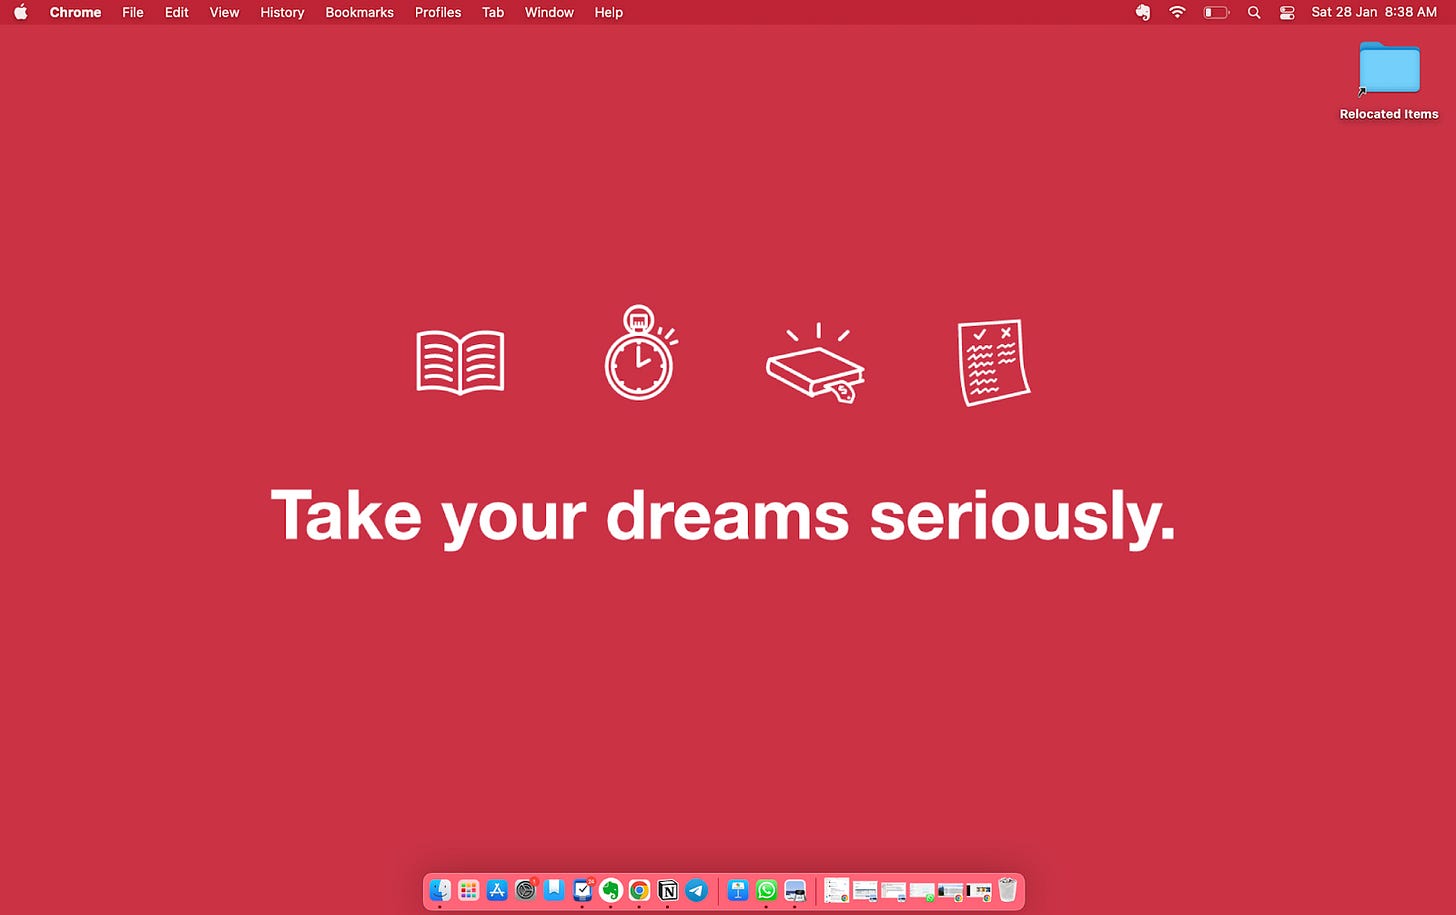Open Spotlight search
This screenshot has height=915, width=1456.
coord(1254,12)
